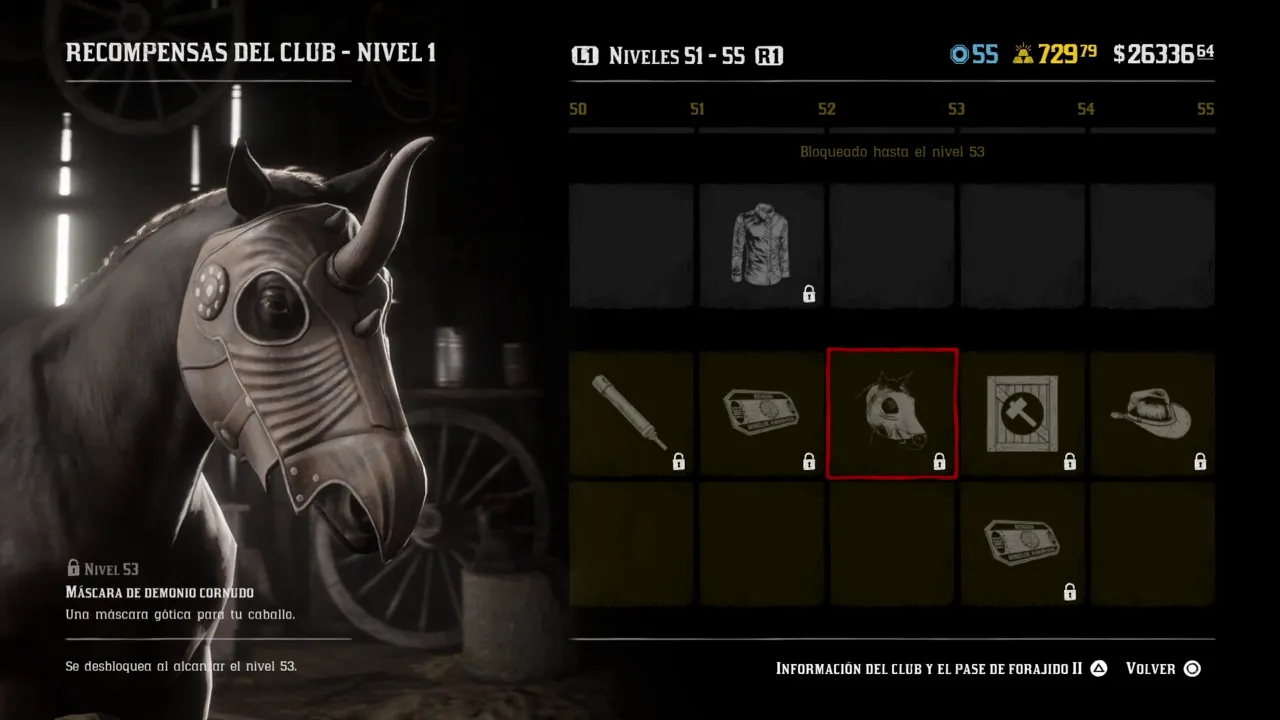Choose the level 51 ticket voucher reward
The height and width of the screenshot is (720, 1280).
762,414
